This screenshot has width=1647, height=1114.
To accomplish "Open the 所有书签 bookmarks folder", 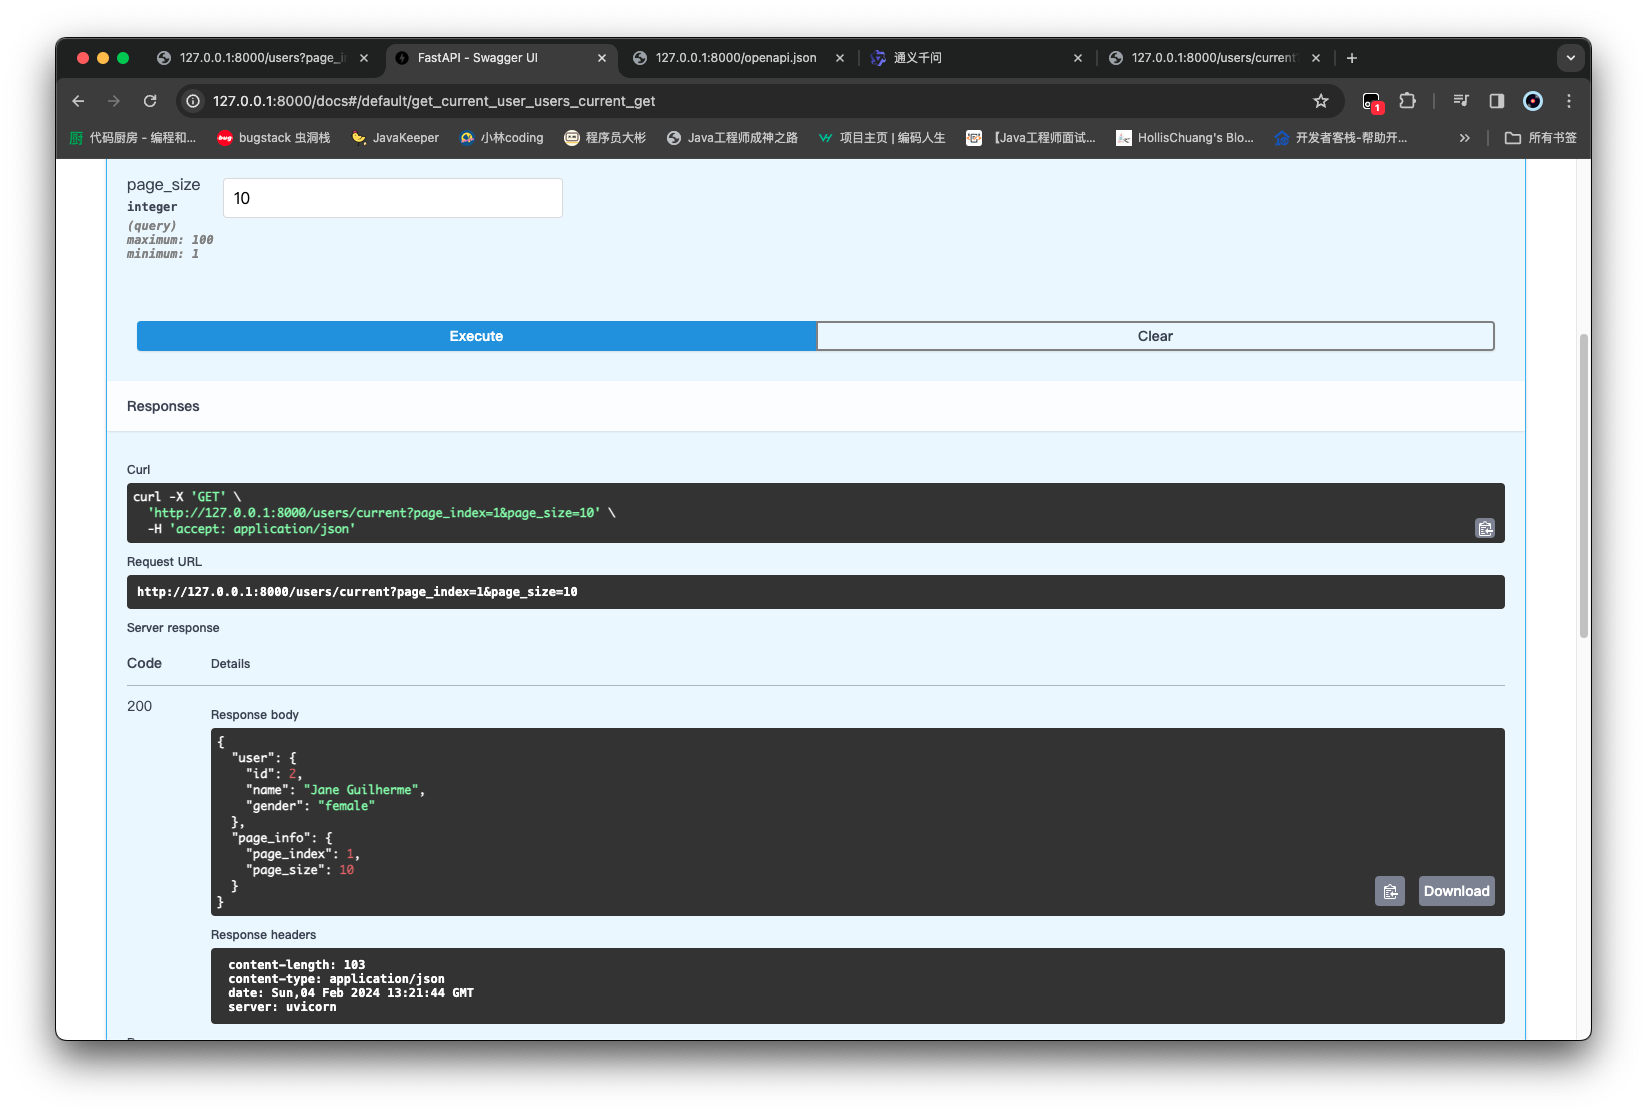I will [1541, 138].
